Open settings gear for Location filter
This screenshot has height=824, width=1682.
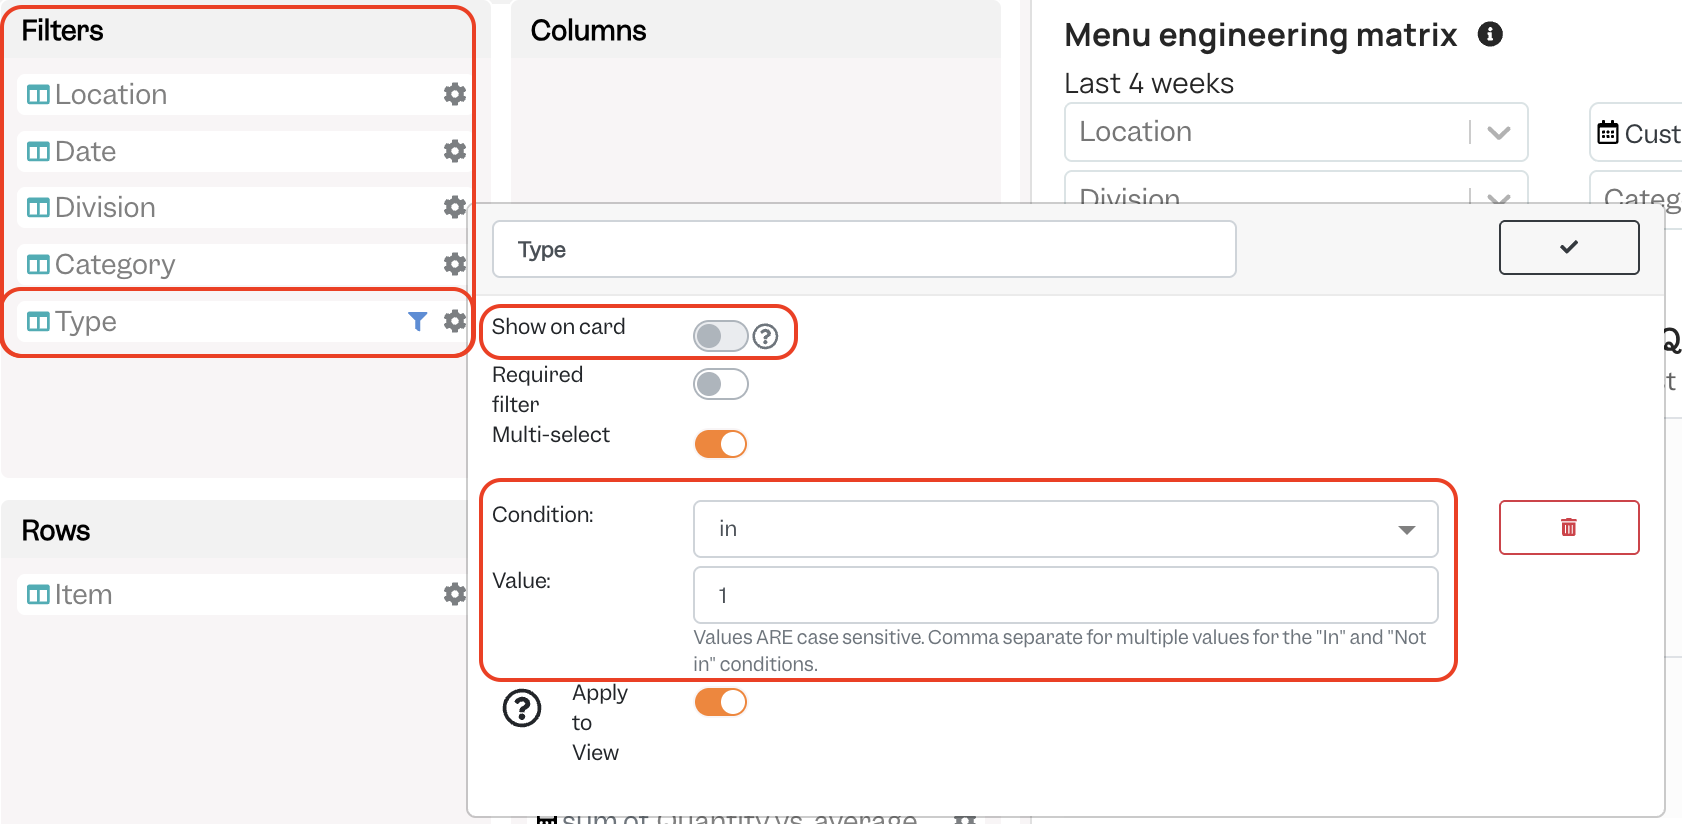(455, 94)
